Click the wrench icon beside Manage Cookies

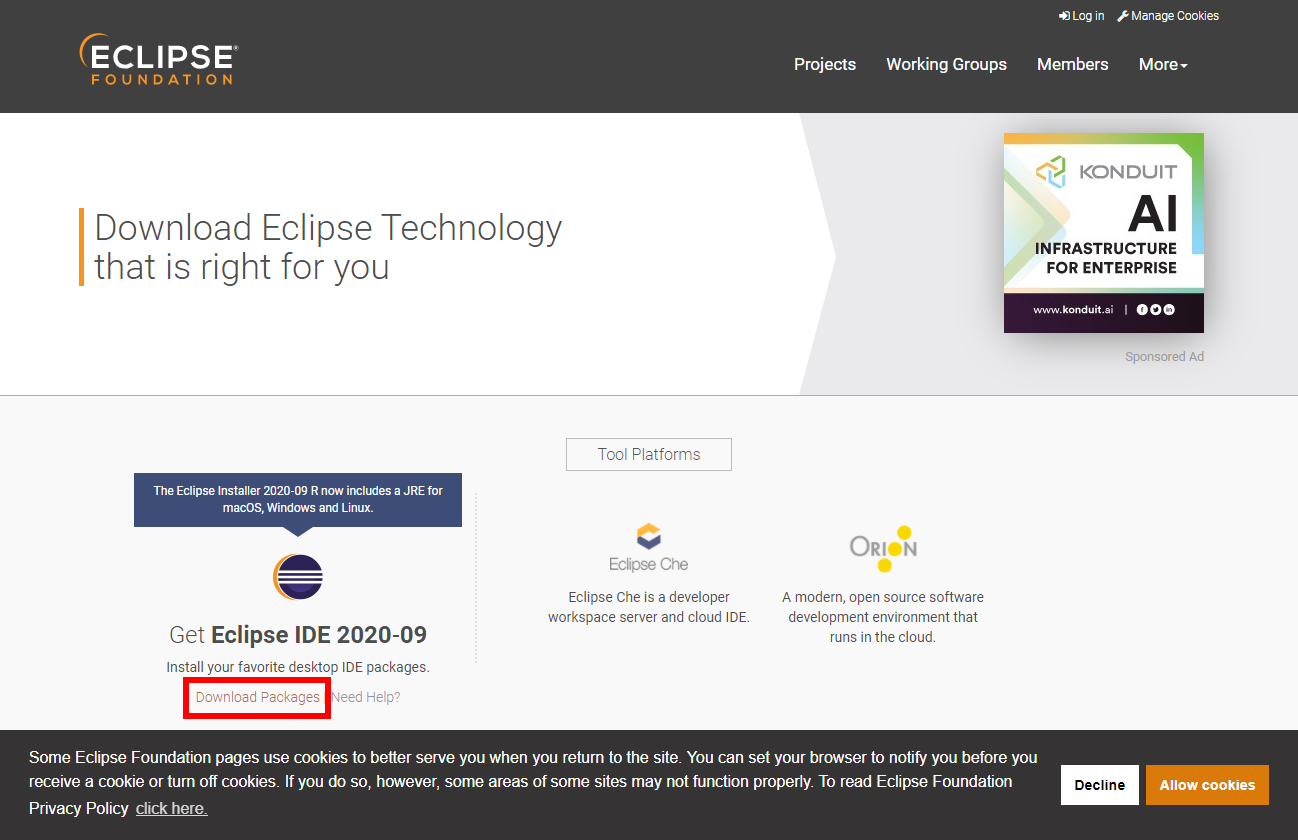pos(1123,16)
